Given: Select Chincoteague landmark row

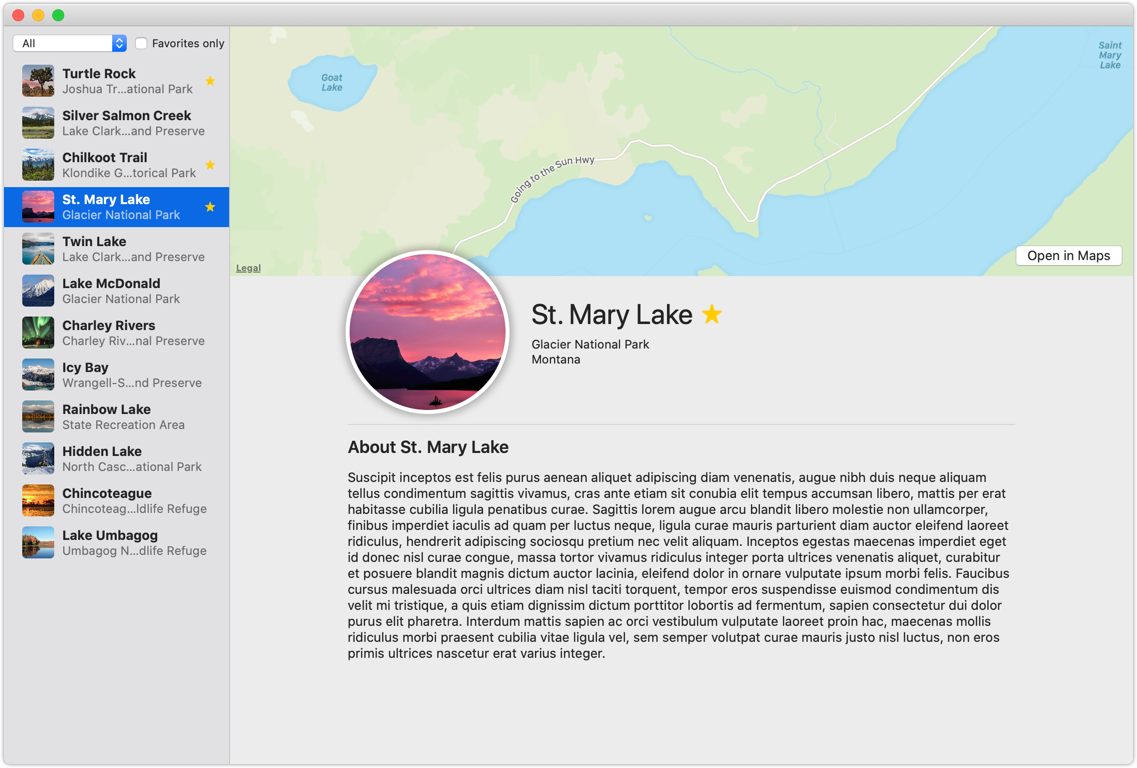Looking at the screenshot, I should [116, 501].
